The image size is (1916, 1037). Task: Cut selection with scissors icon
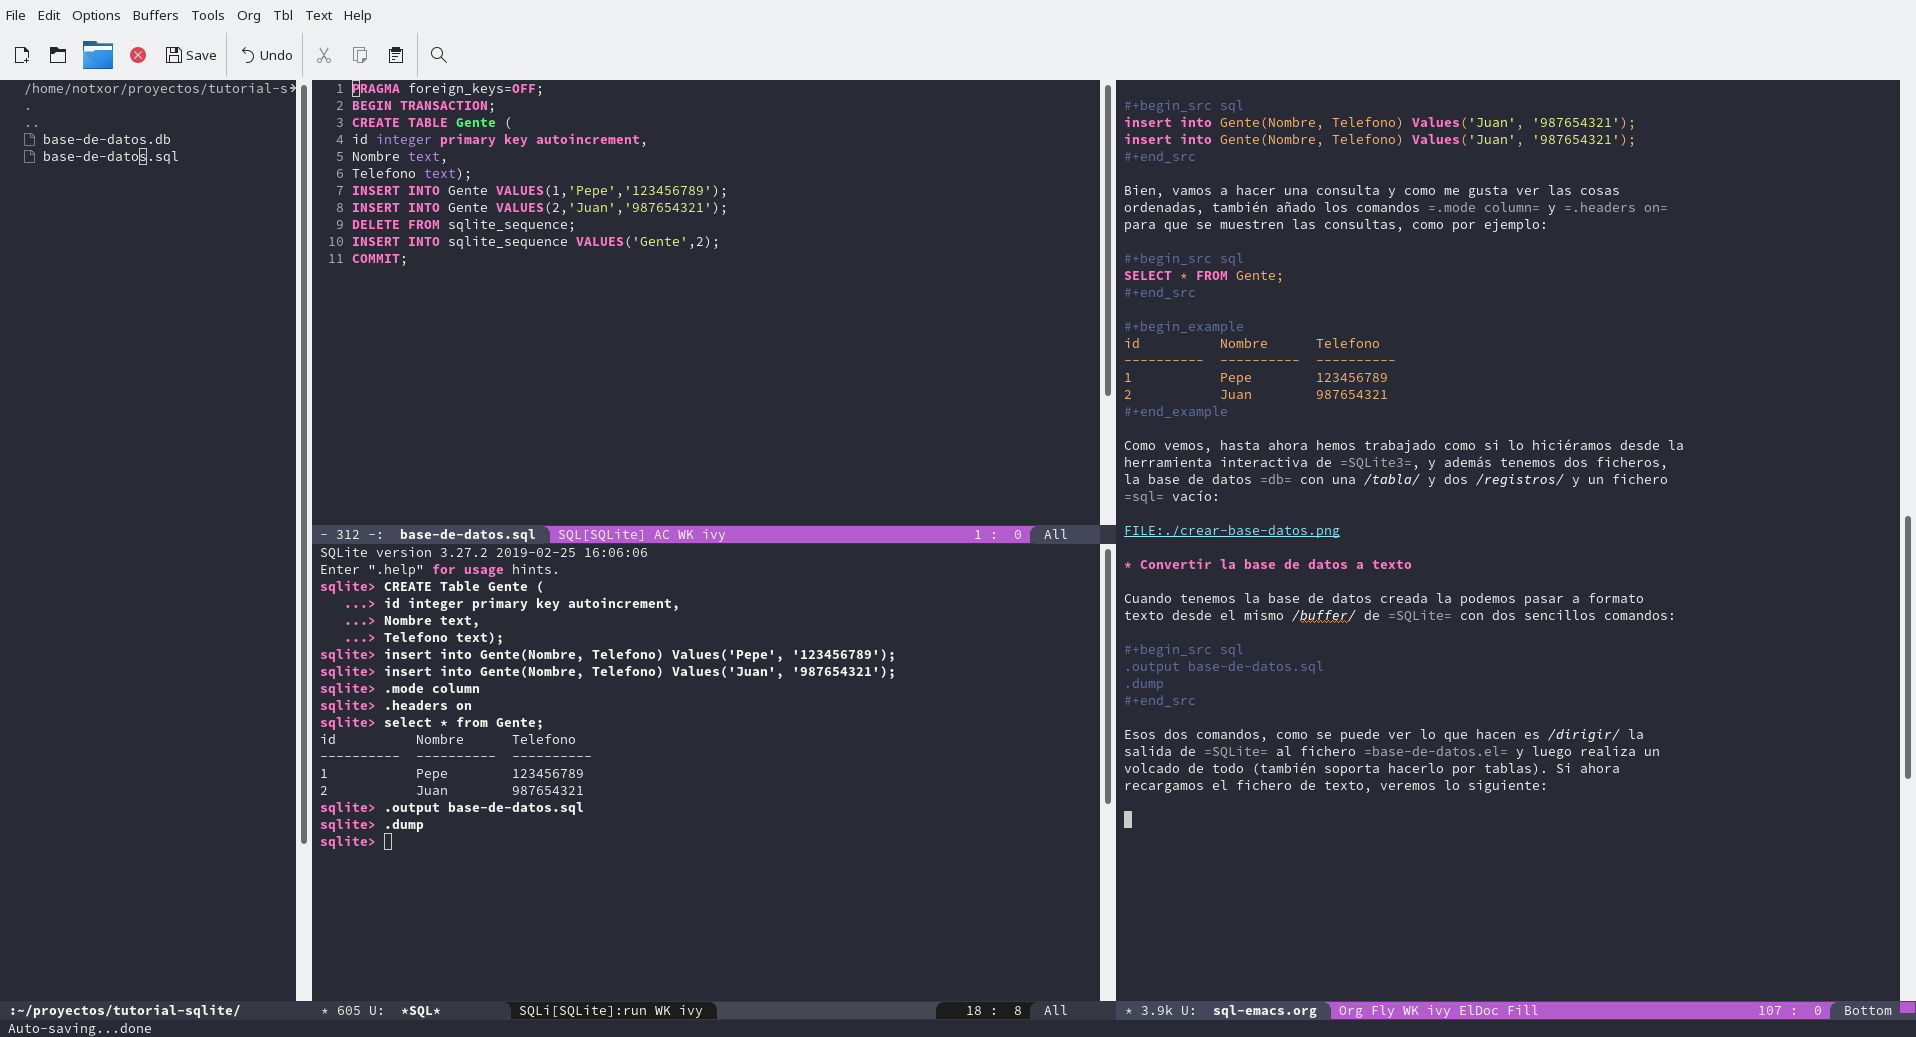coord(324,55)
